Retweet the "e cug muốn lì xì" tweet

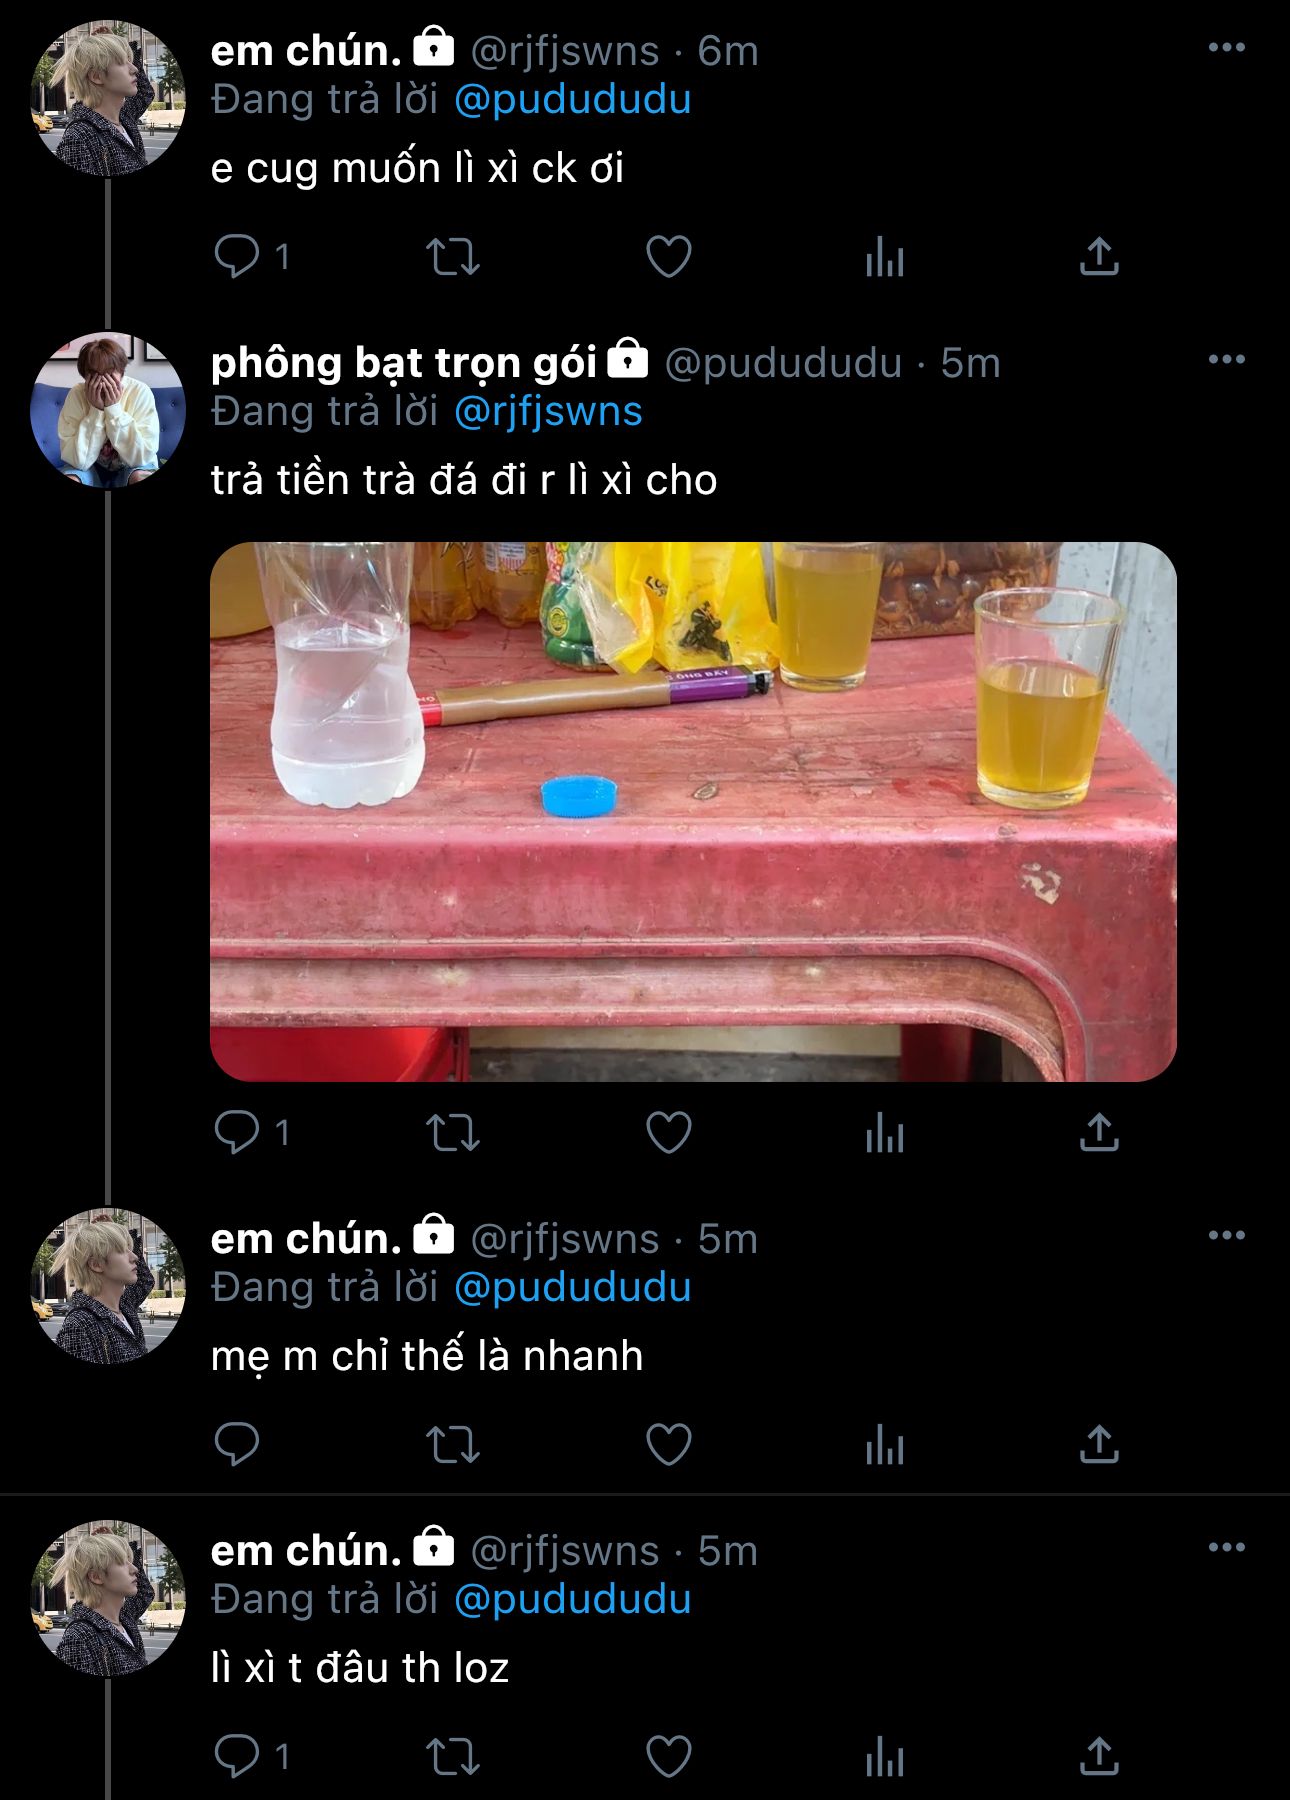pyautogui.click(x=453, y=257)
